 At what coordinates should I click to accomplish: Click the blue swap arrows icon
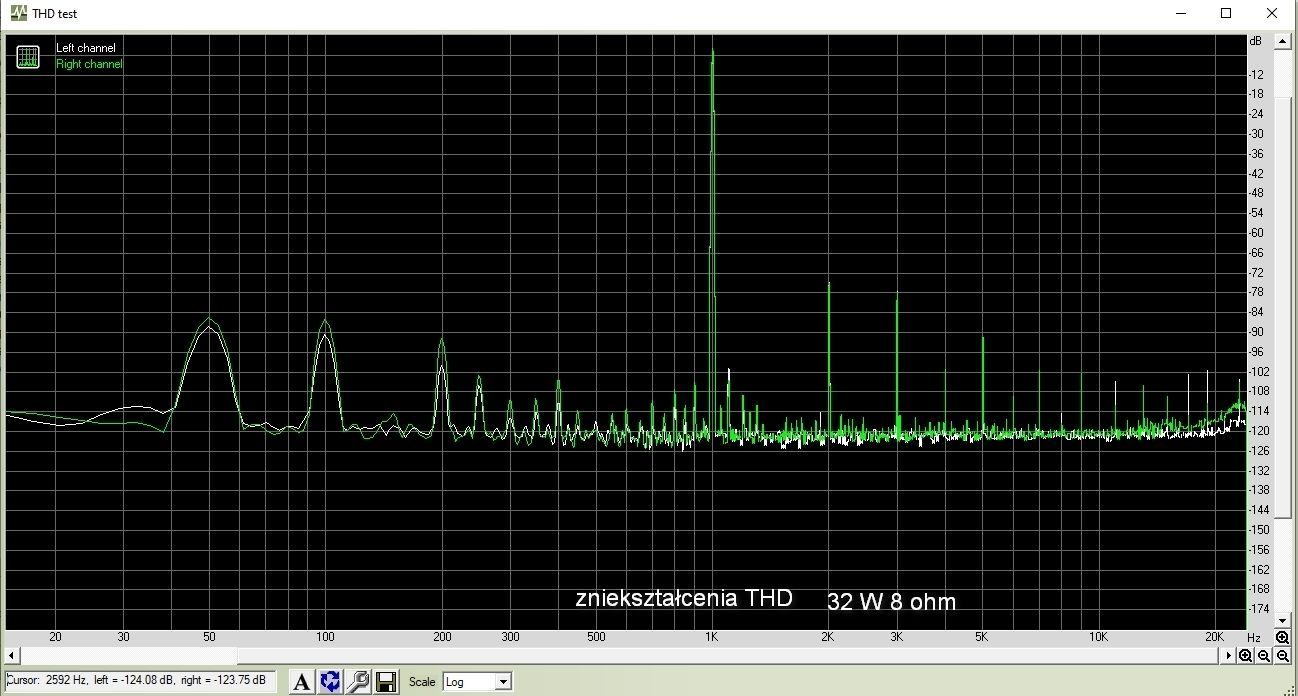(x=330, y=682)
